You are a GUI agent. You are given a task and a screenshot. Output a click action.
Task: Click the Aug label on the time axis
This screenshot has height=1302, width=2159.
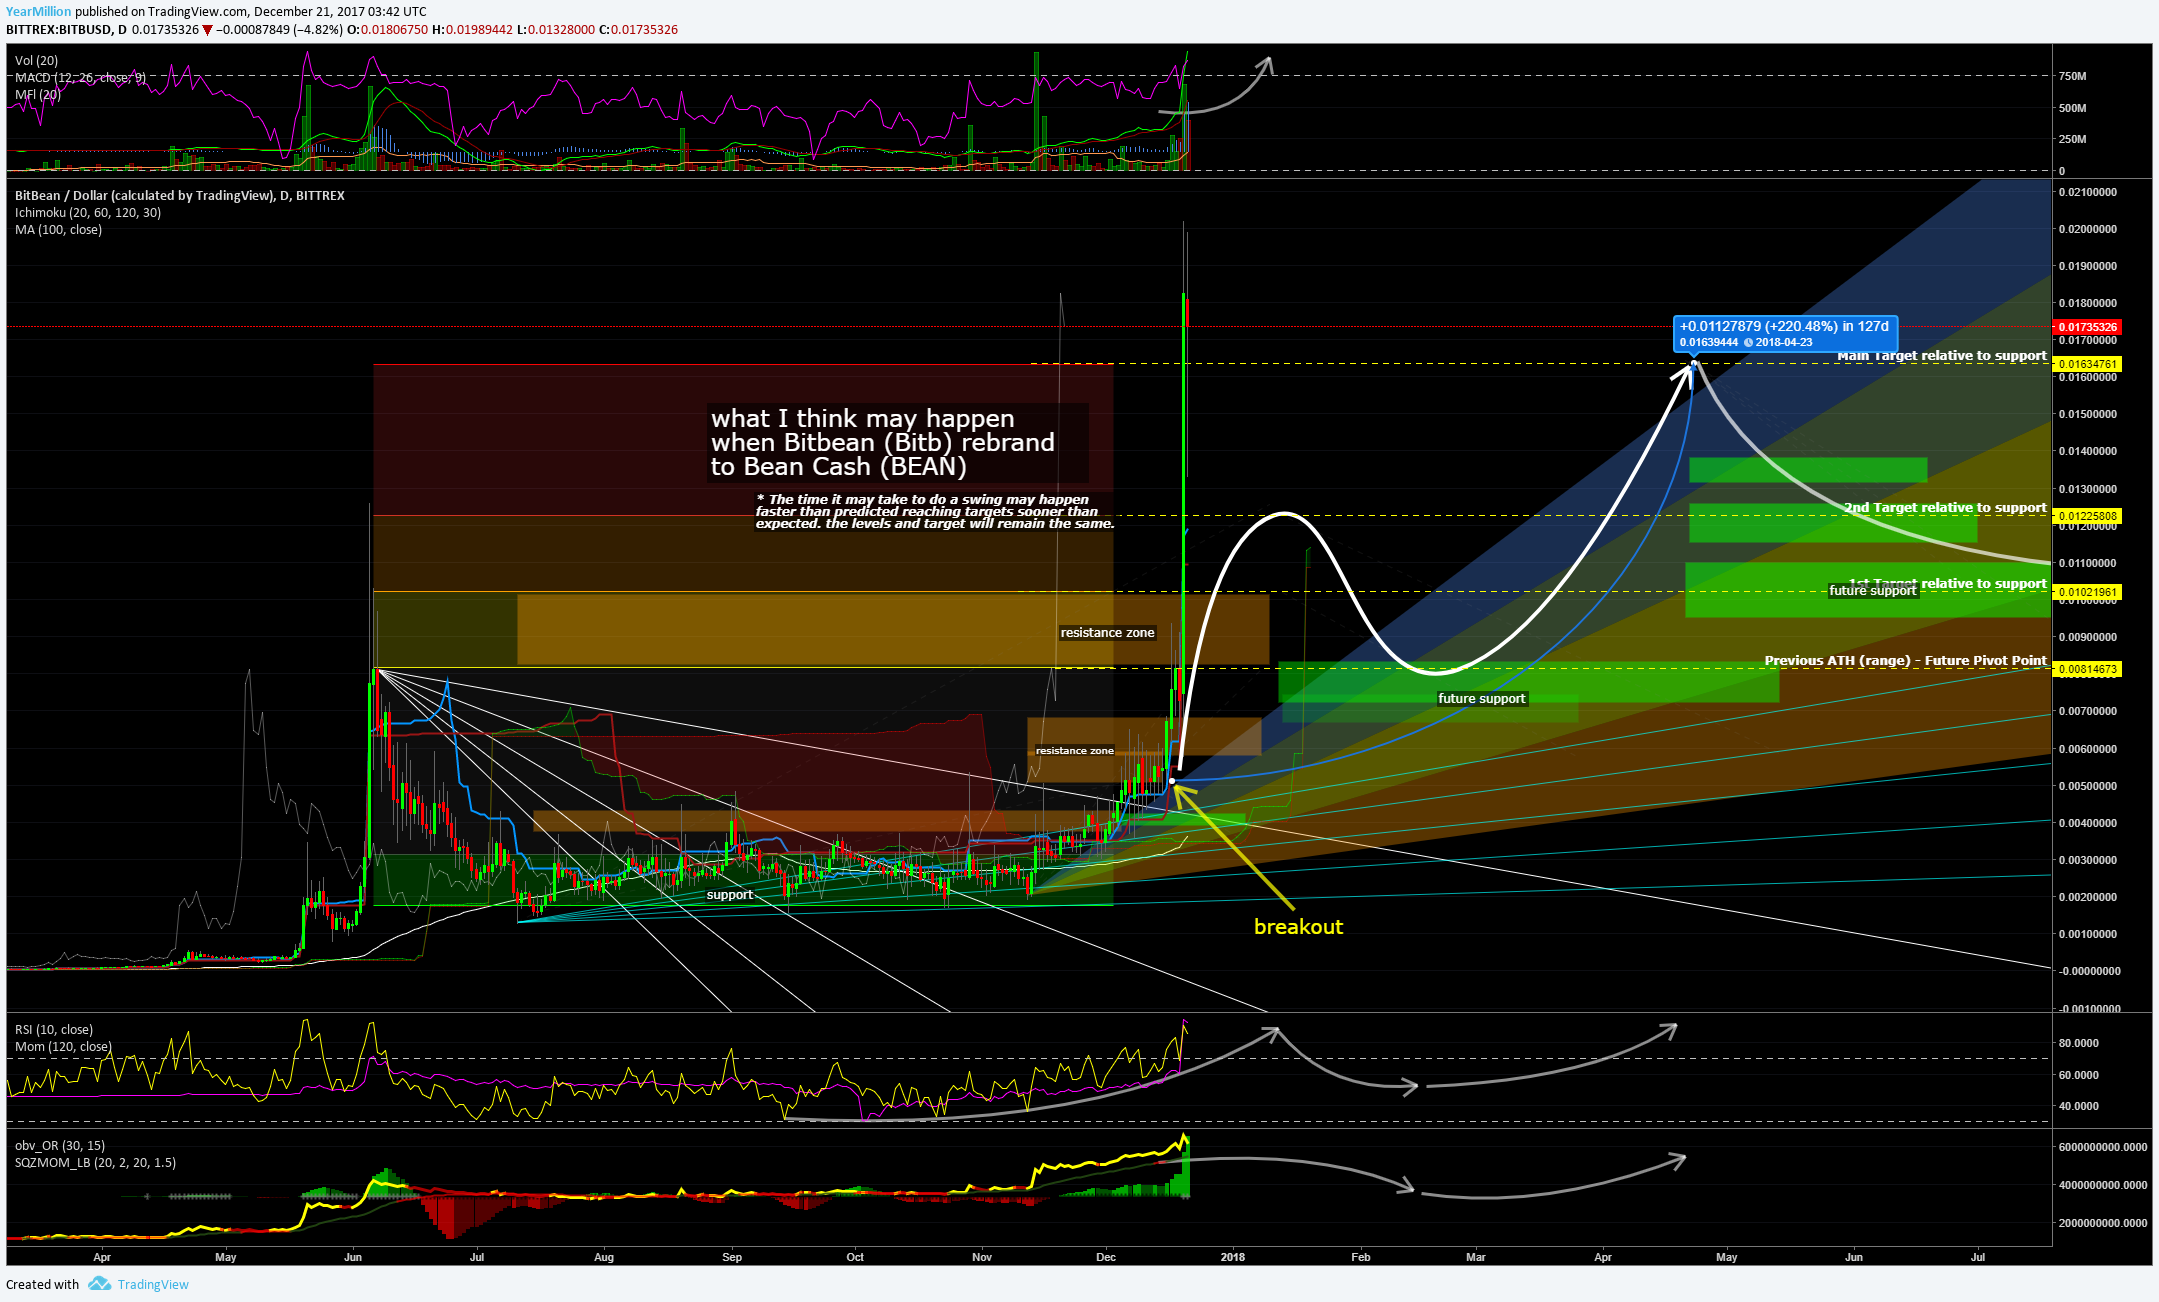(x=604, y=1257)
